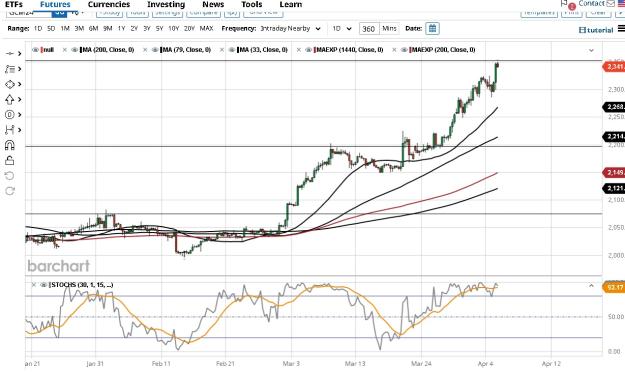Viewport: 625px width, 372px height.
Task: Open the ETFs menu
Action: [14, 4]
